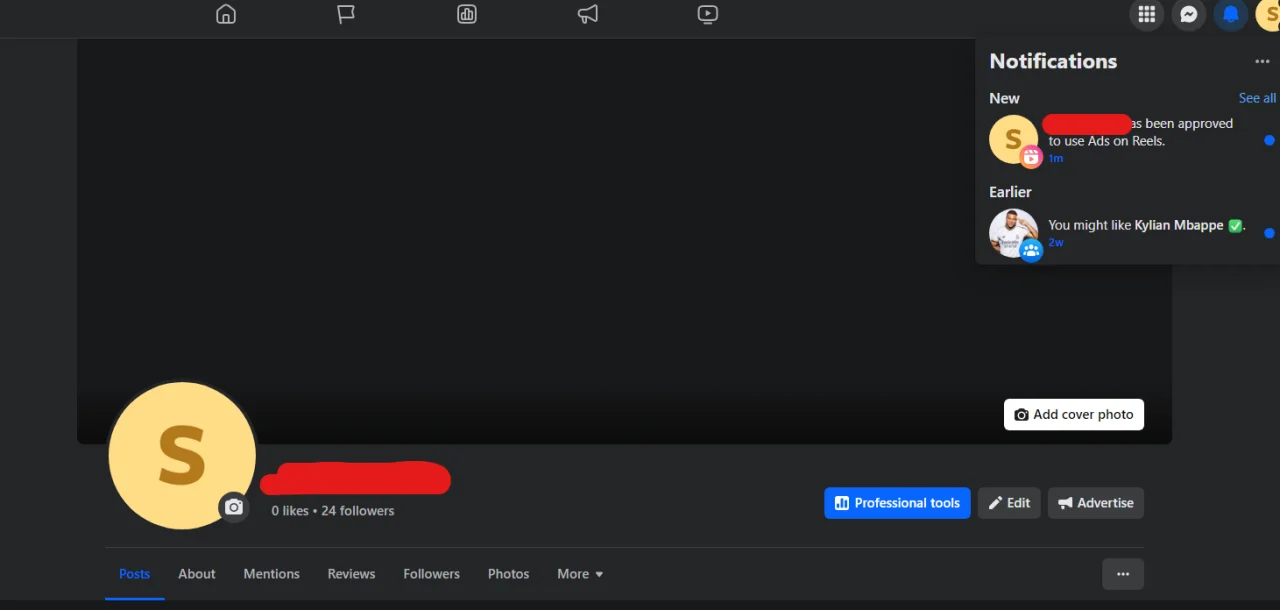Screen dimensions: 1280x610
Task: Open the Insights chart icon
Action: click(467, 14)
